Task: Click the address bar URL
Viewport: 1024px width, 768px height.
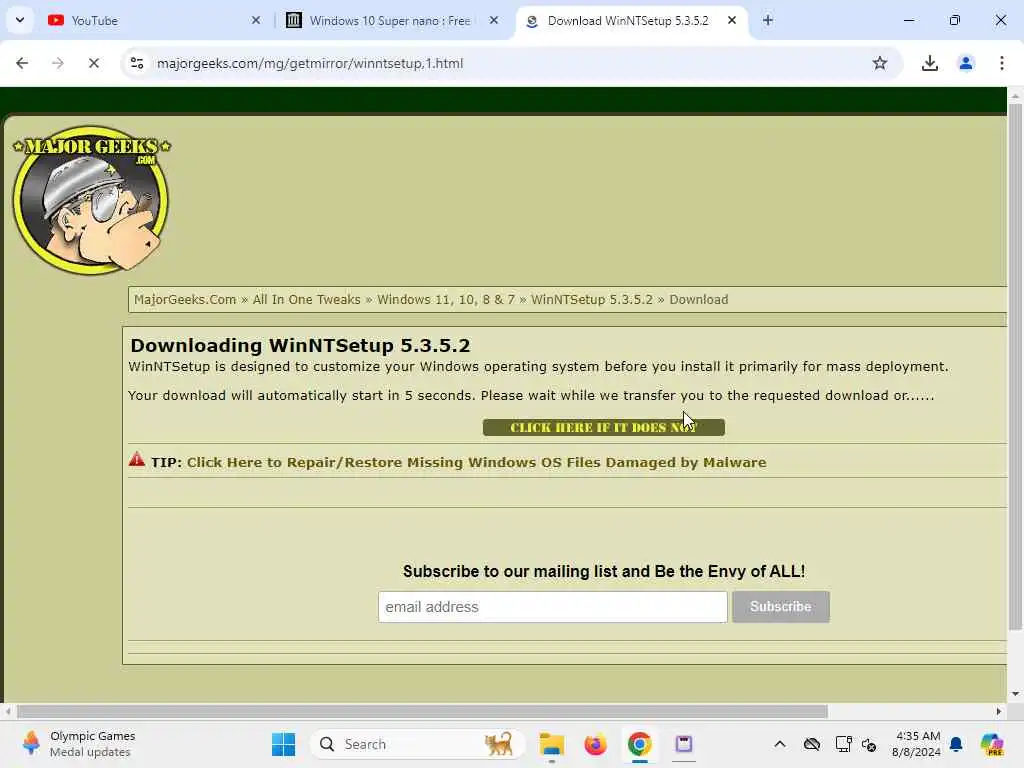Action: [310, 63]
